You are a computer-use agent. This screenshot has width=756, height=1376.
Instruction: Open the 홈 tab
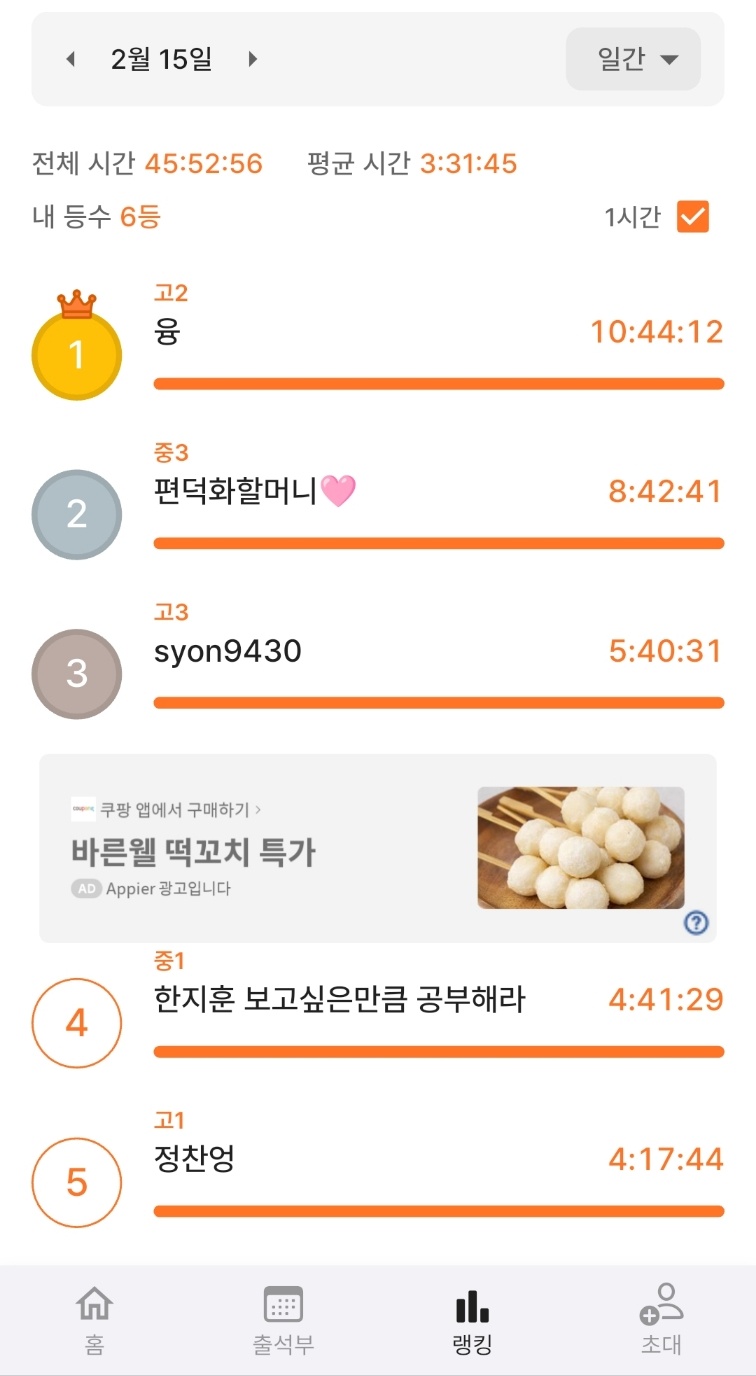coord(94,1320)
